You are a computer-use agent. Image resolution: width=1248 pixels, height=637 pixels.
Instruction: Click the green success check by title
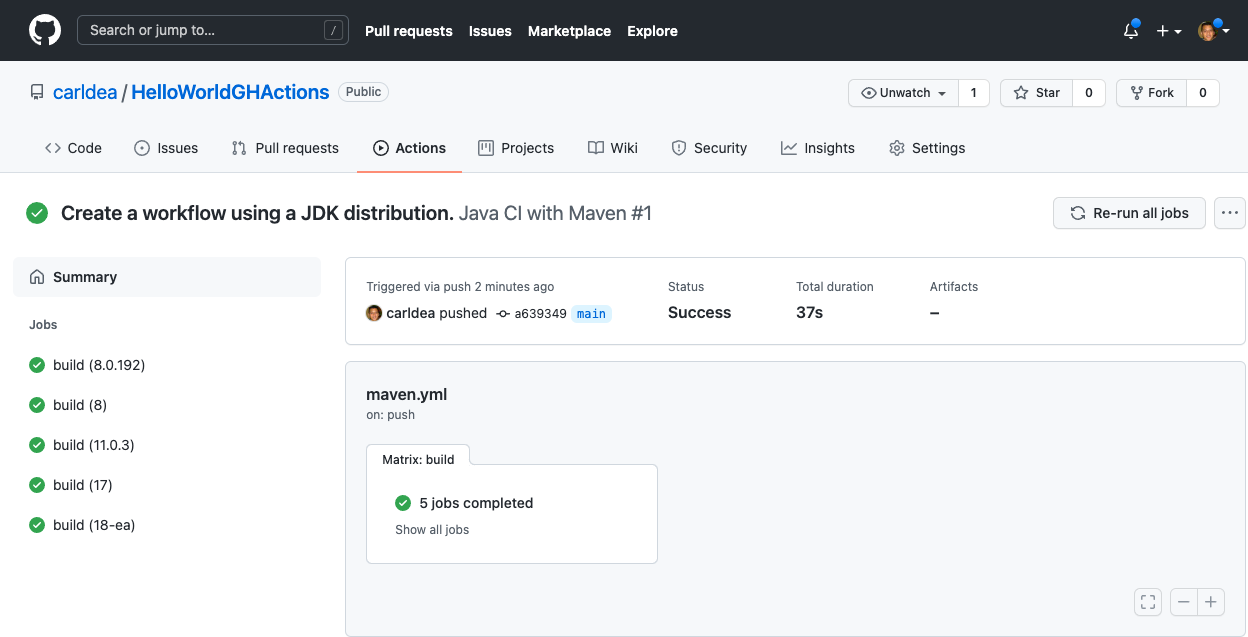tap(37, 213)
